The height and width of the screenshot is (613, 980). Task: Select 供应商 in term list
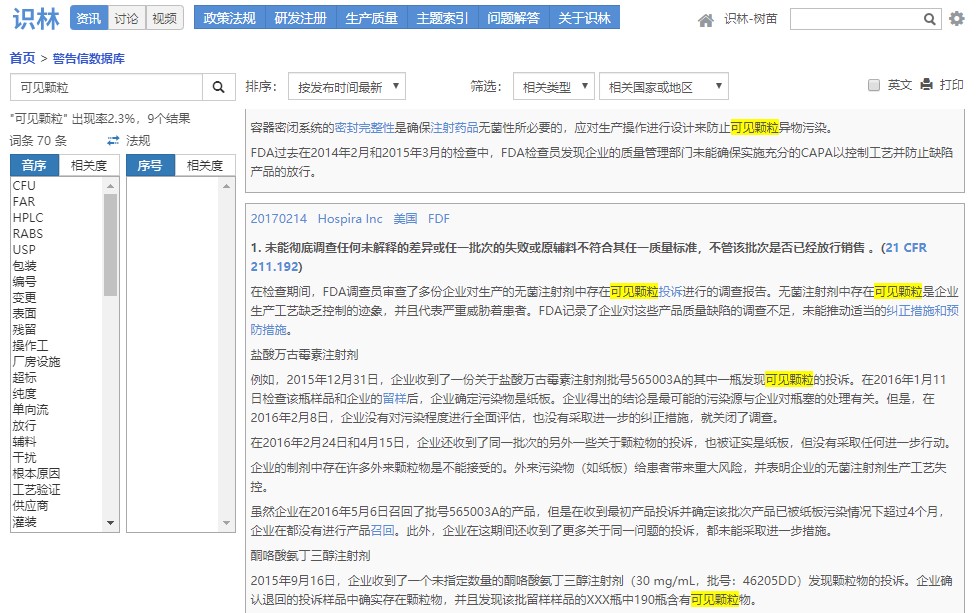[31, 505]
